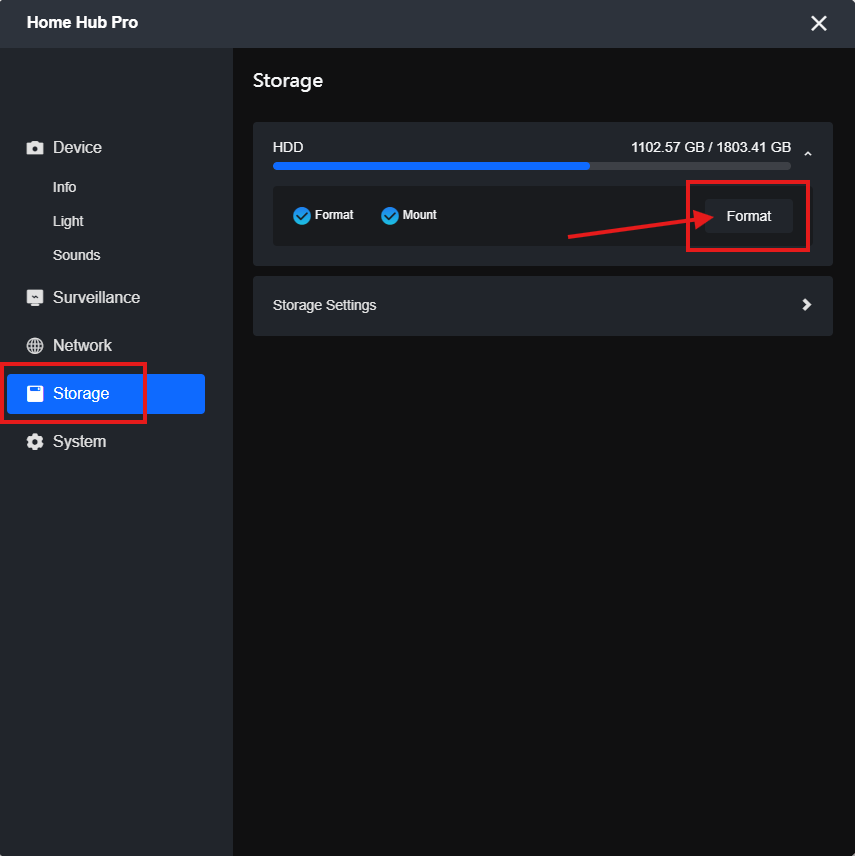The height and width of the screenshot is (856, 855).
Task: Open the Info submenu item
Action: pos(64,187)
